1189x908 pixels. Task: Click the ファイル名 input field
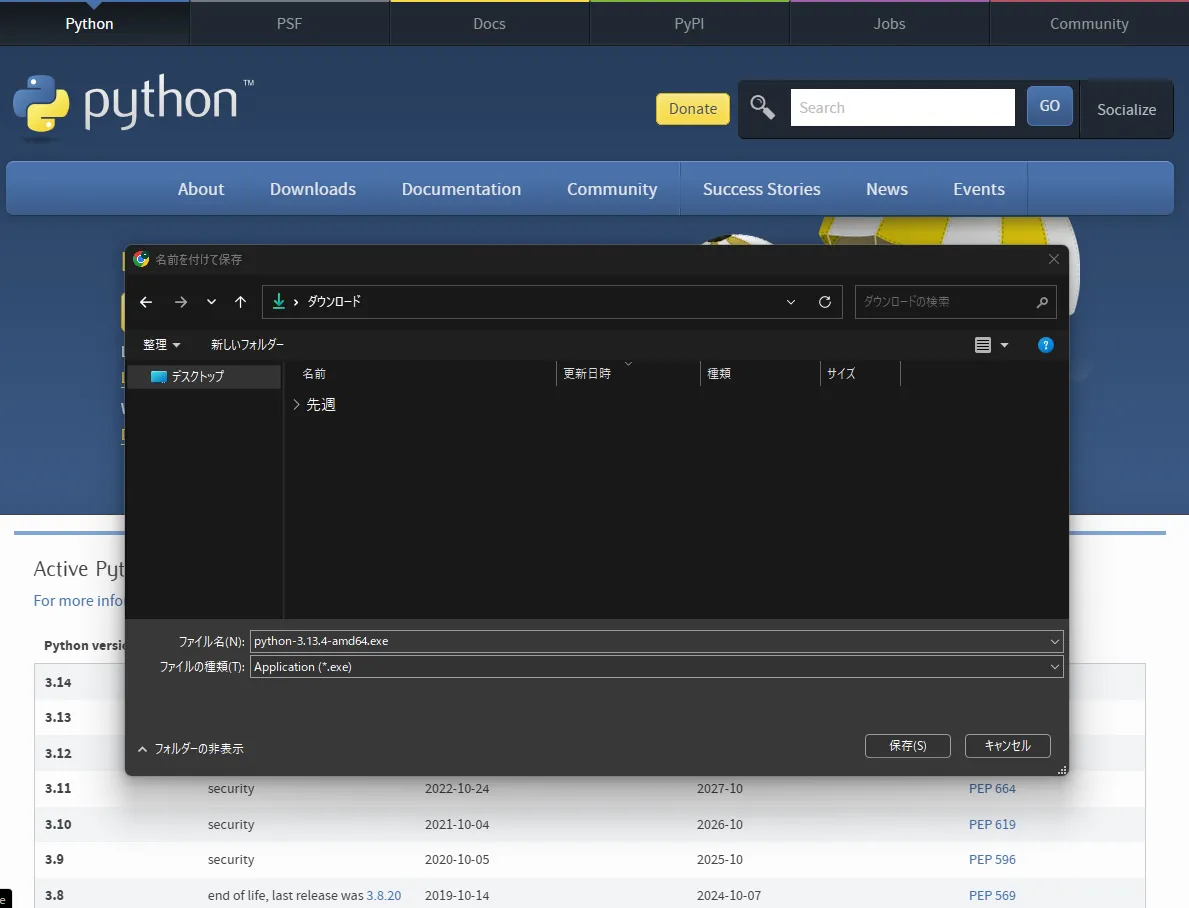tap(657, 641)
